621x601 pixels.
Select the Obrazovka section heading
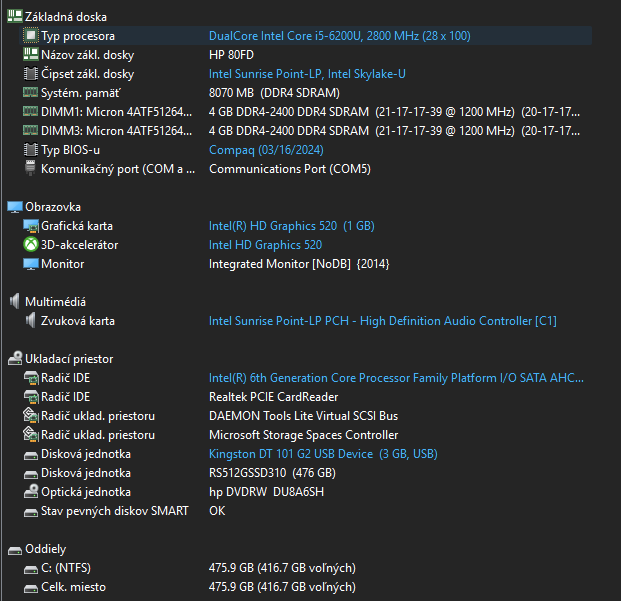point(53,207)
